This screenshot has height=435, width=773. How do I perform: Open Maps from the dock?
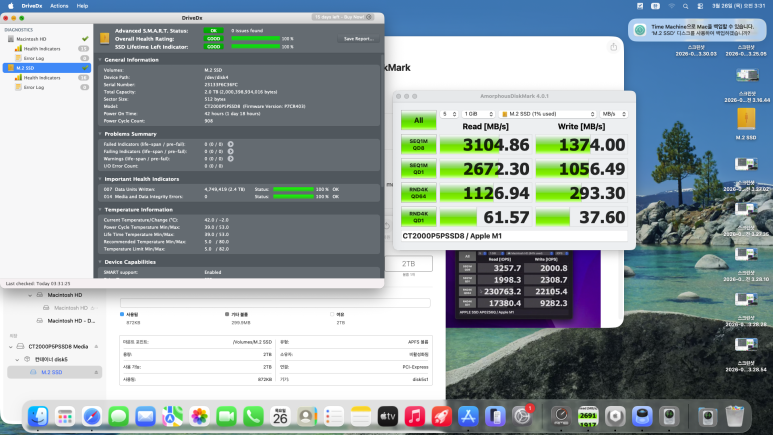[173, 417]
